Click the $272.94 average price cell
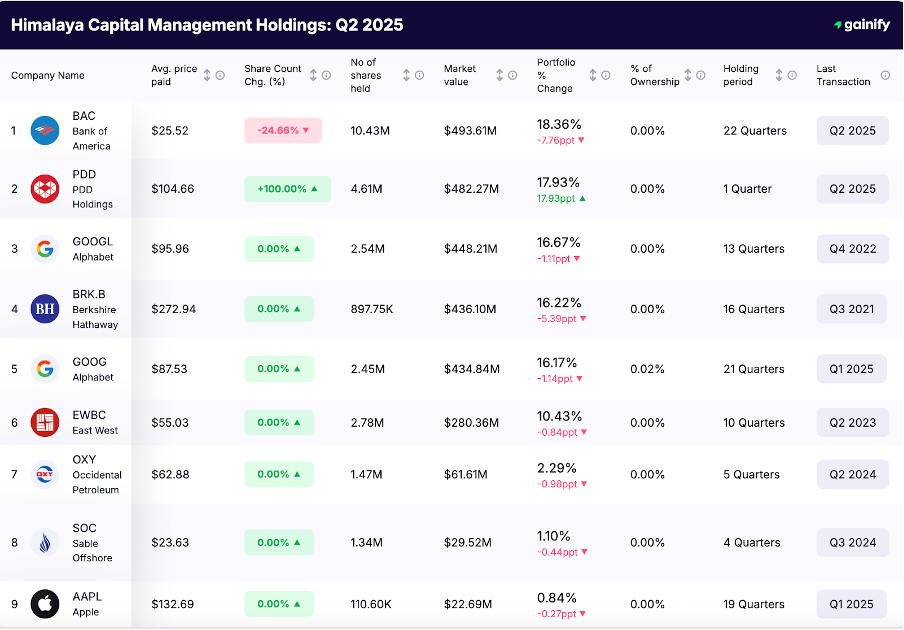This screenshot has height=630, width=904. point(174,309)
